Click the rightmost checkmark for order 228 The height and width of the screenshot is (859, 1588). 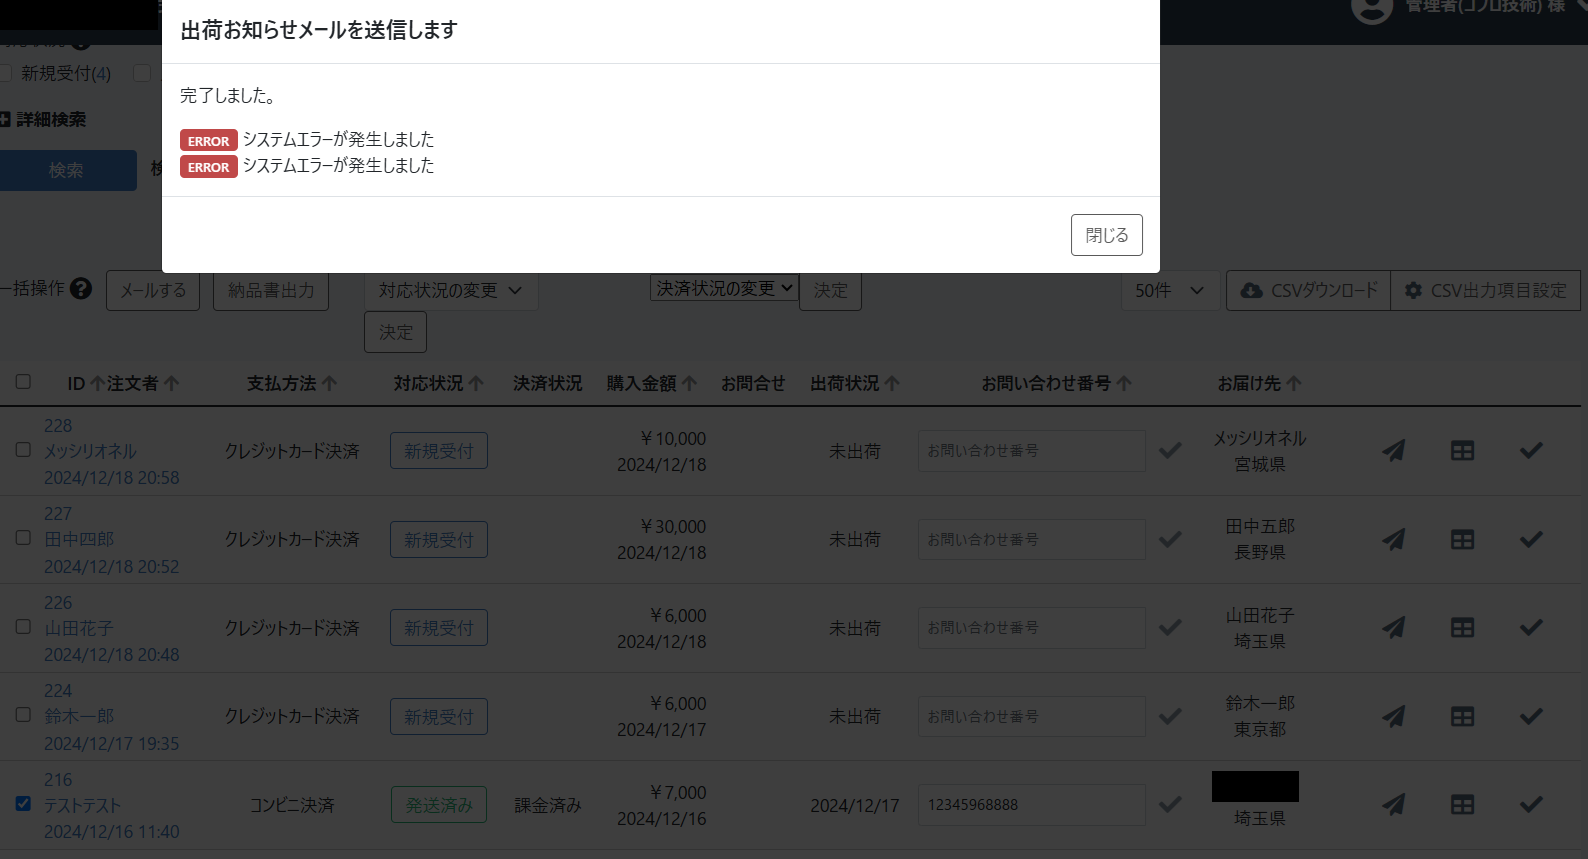1531,451
